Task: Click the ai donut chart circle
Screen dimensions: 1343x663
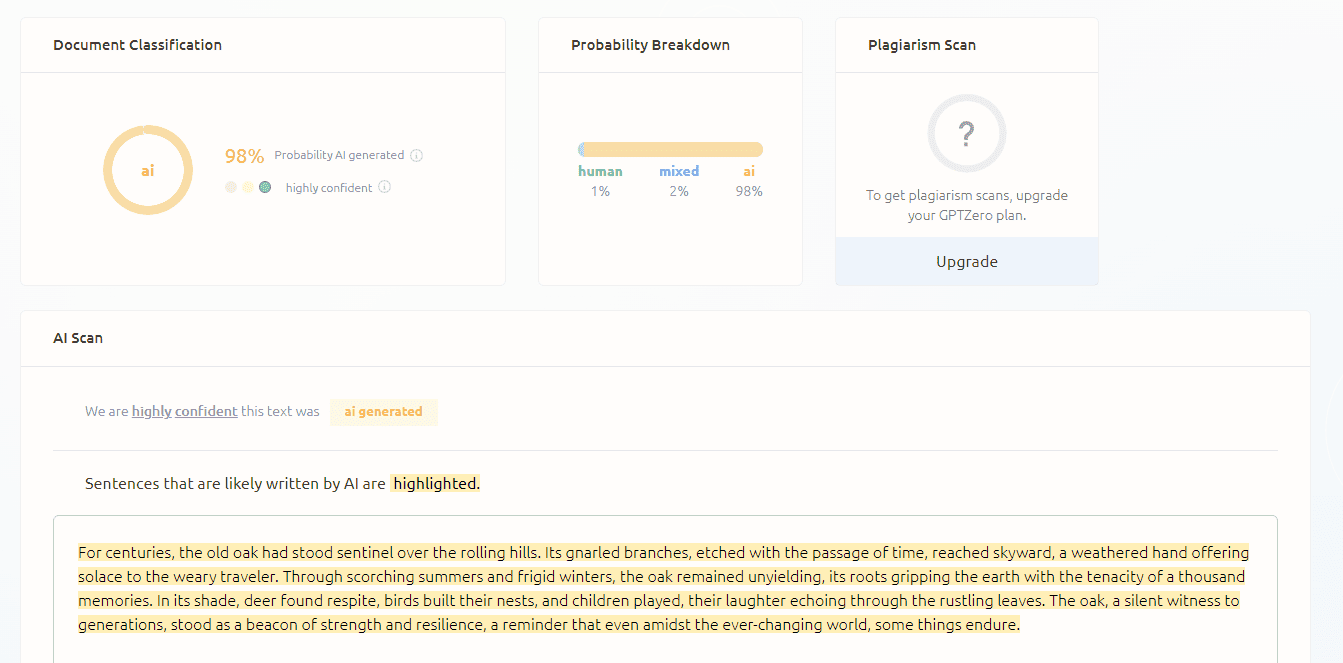Action: coord(147,170)
